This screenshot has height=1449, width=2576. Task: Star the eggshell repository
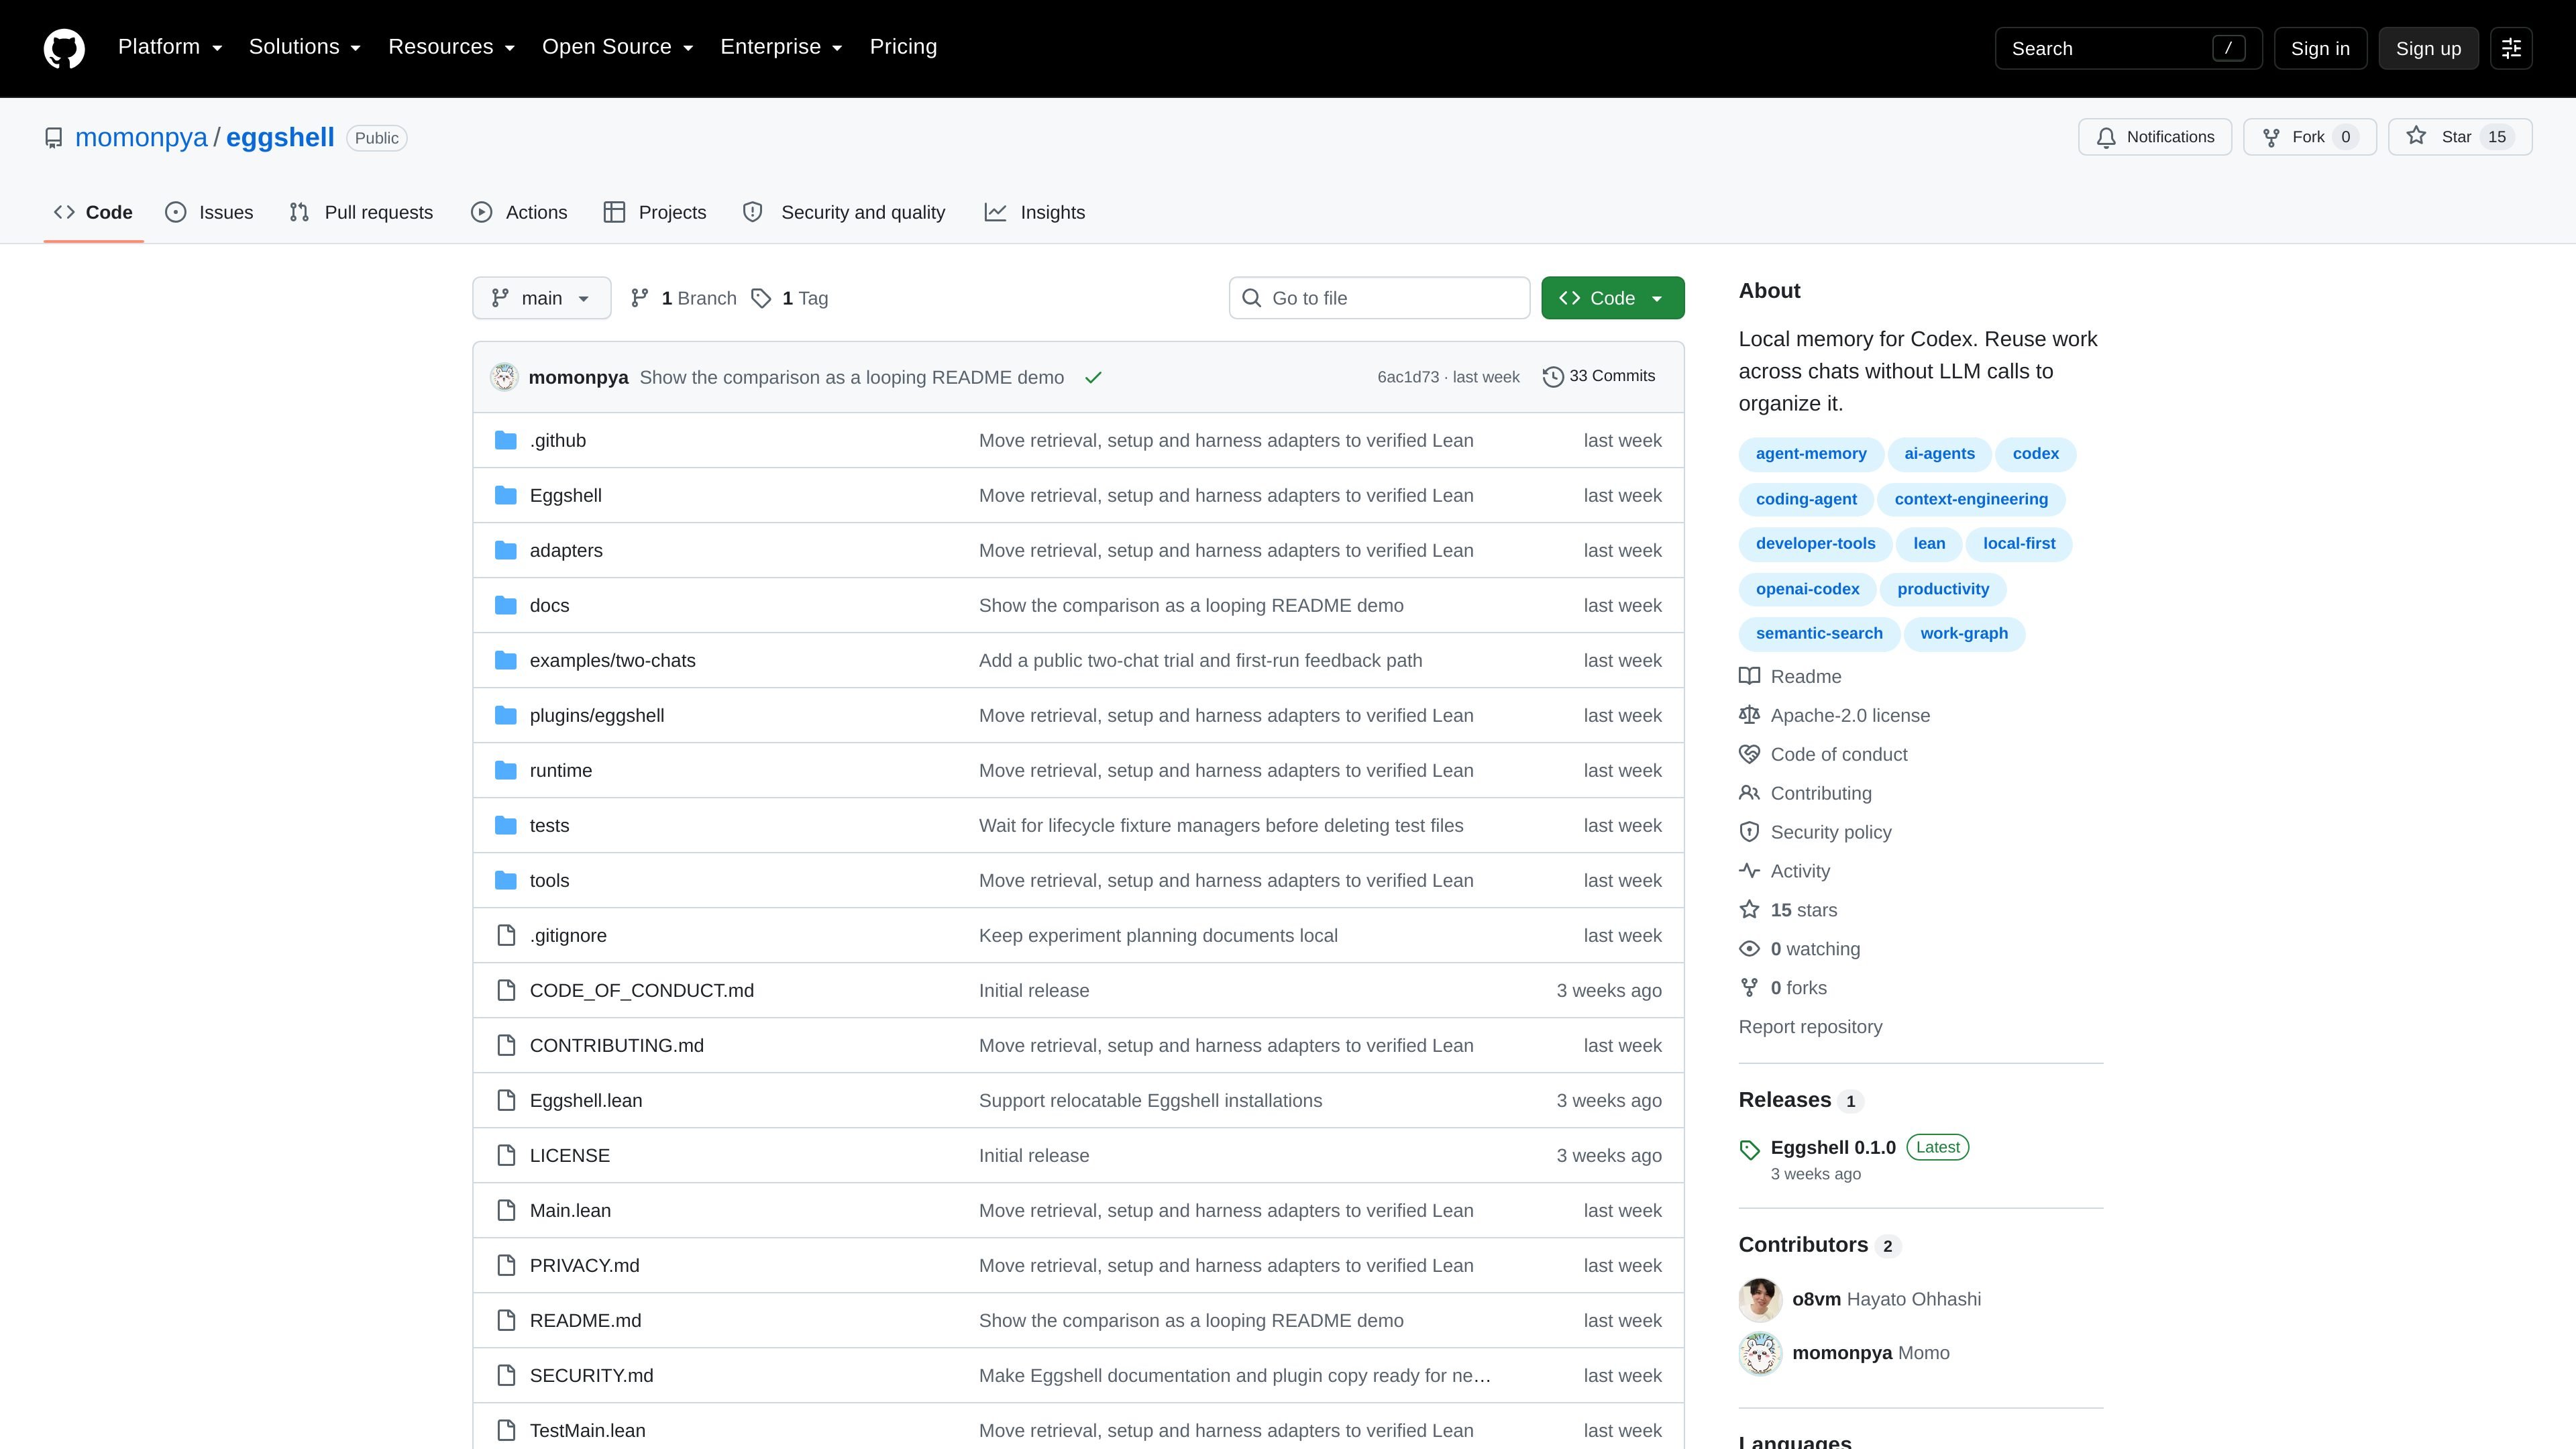tap(2459, 137)
